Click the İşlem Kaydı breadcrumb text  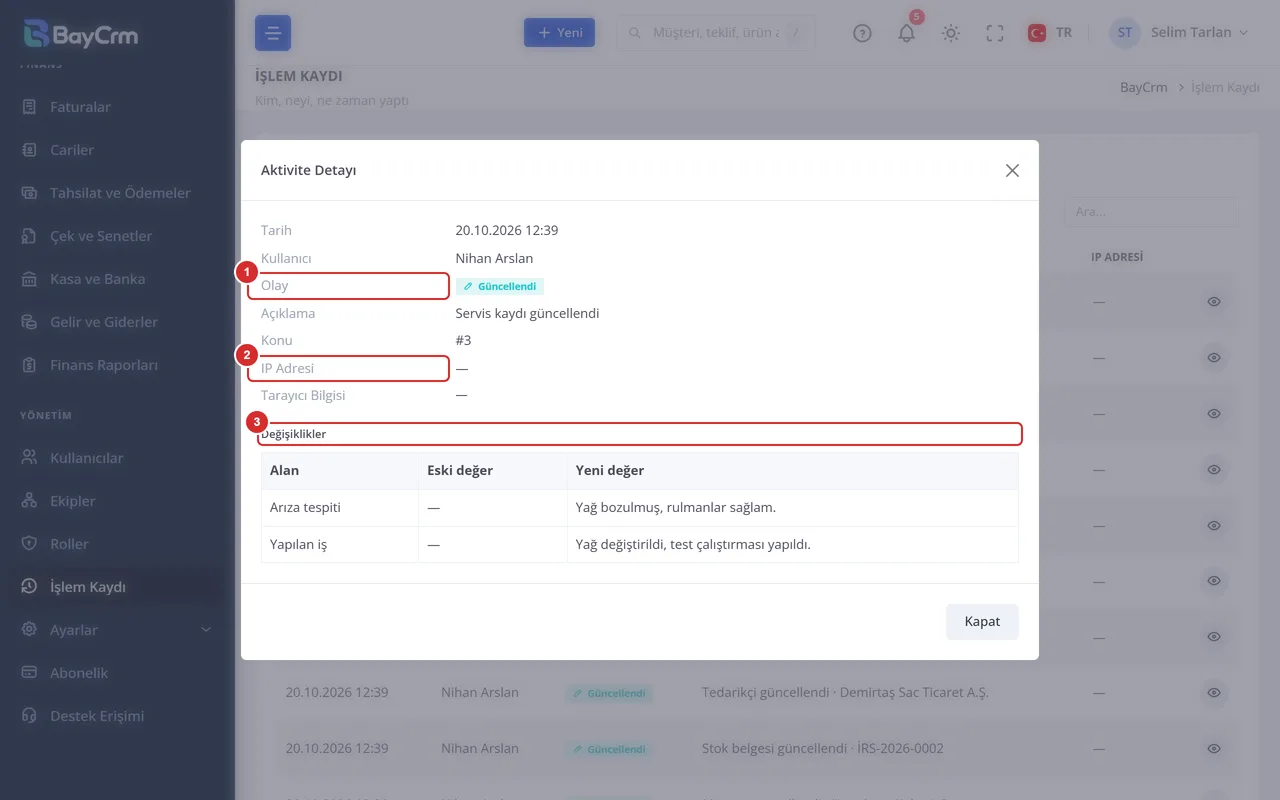[1225, 88]
